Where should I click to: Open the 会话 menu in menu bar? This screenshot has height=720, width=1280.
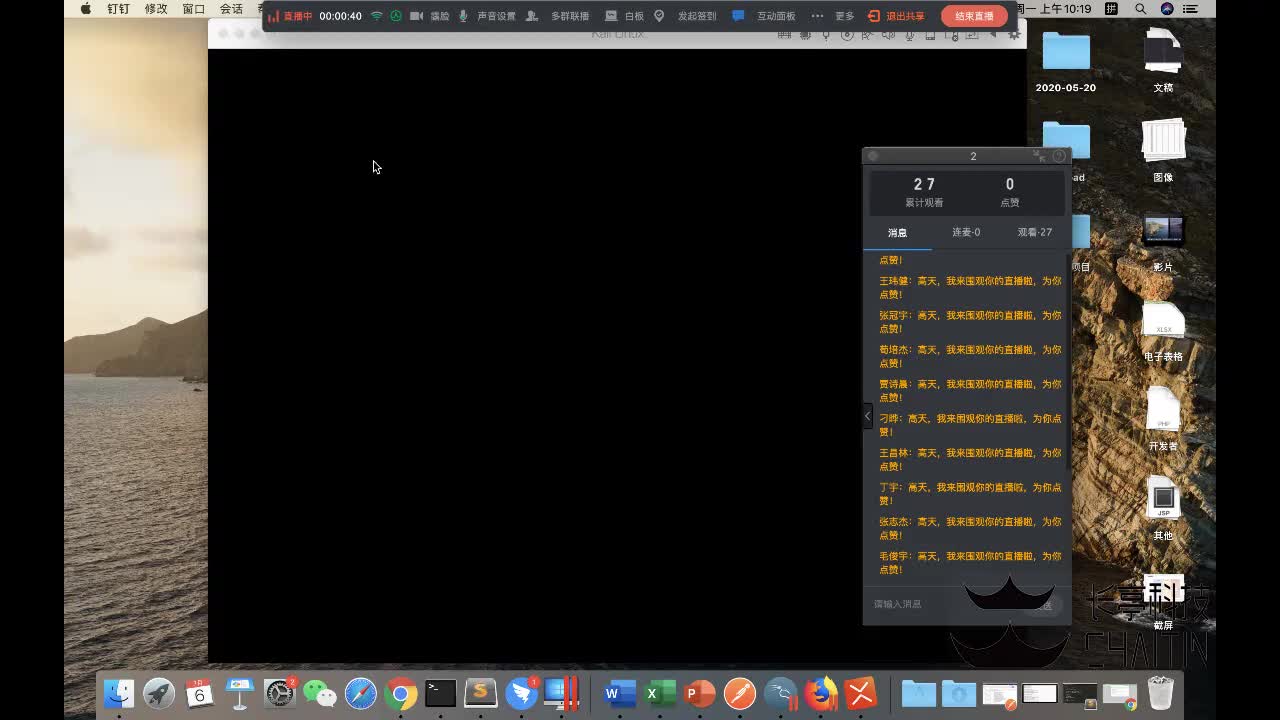[231, 9]
